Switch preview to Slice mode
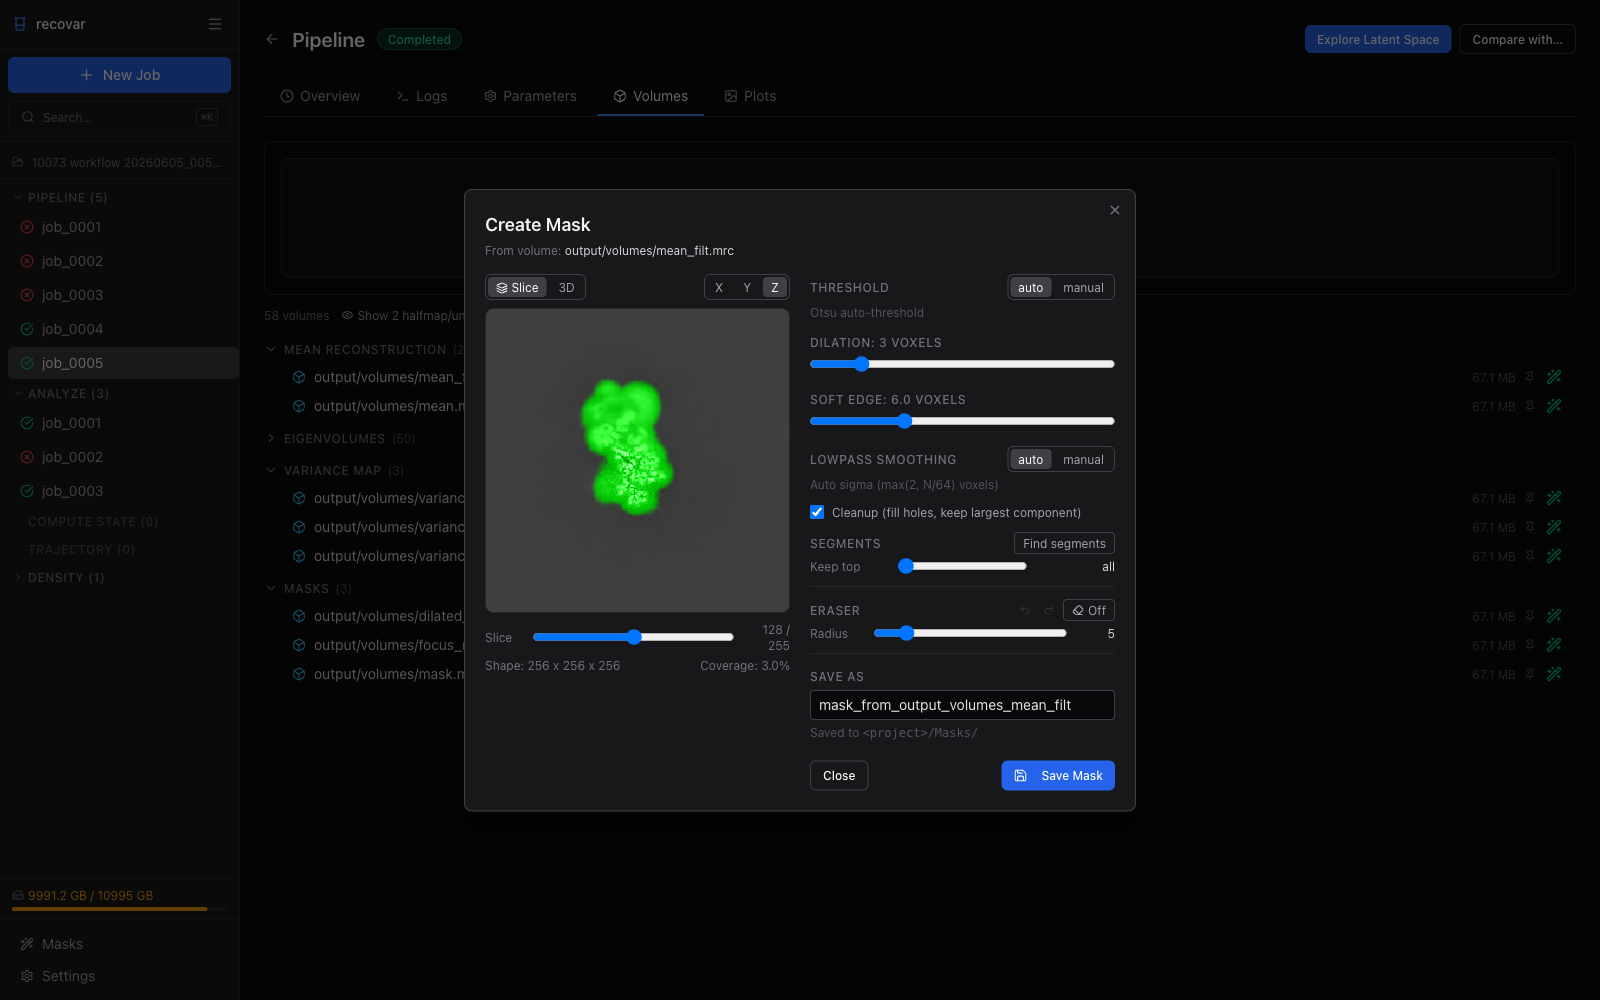Image resolution: width=1600 pixels, height=1000 pixels. tap(517, 287)
